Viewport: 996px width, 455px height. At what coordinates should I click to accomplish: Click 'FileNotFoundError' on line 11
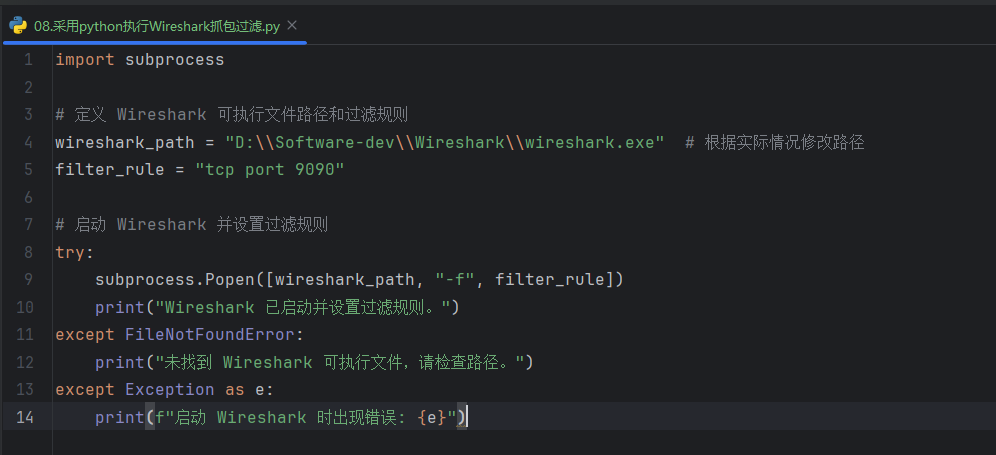pos(210,334)
